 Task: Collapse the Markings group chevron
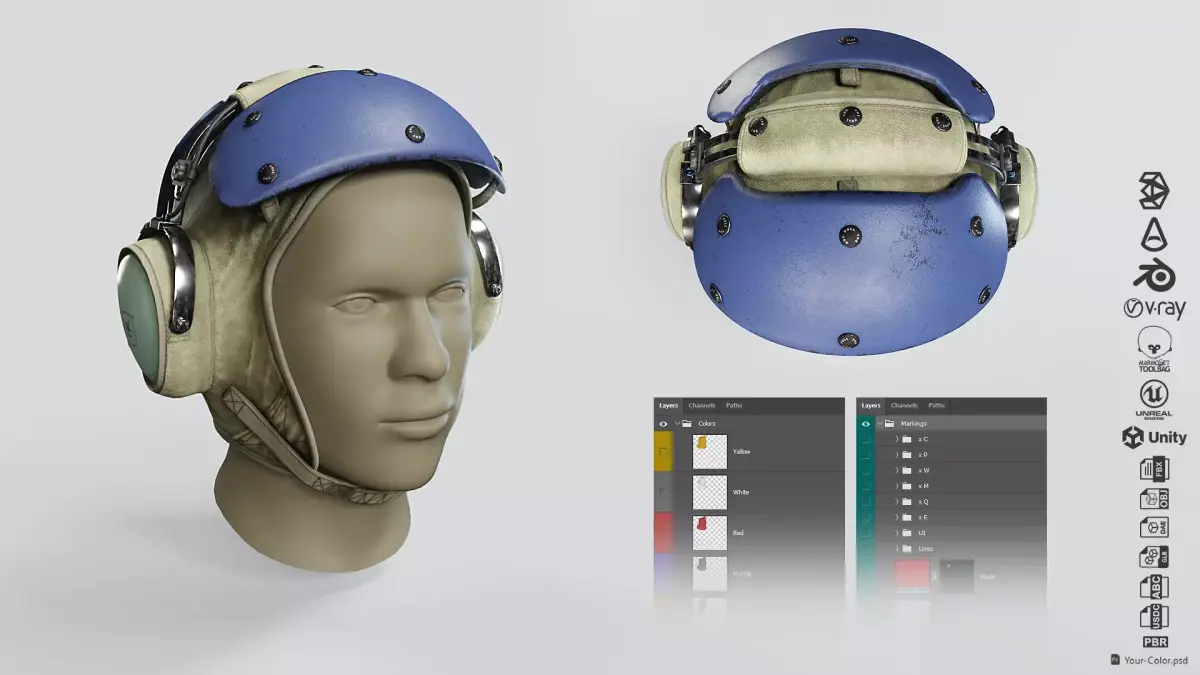point(879,423)
